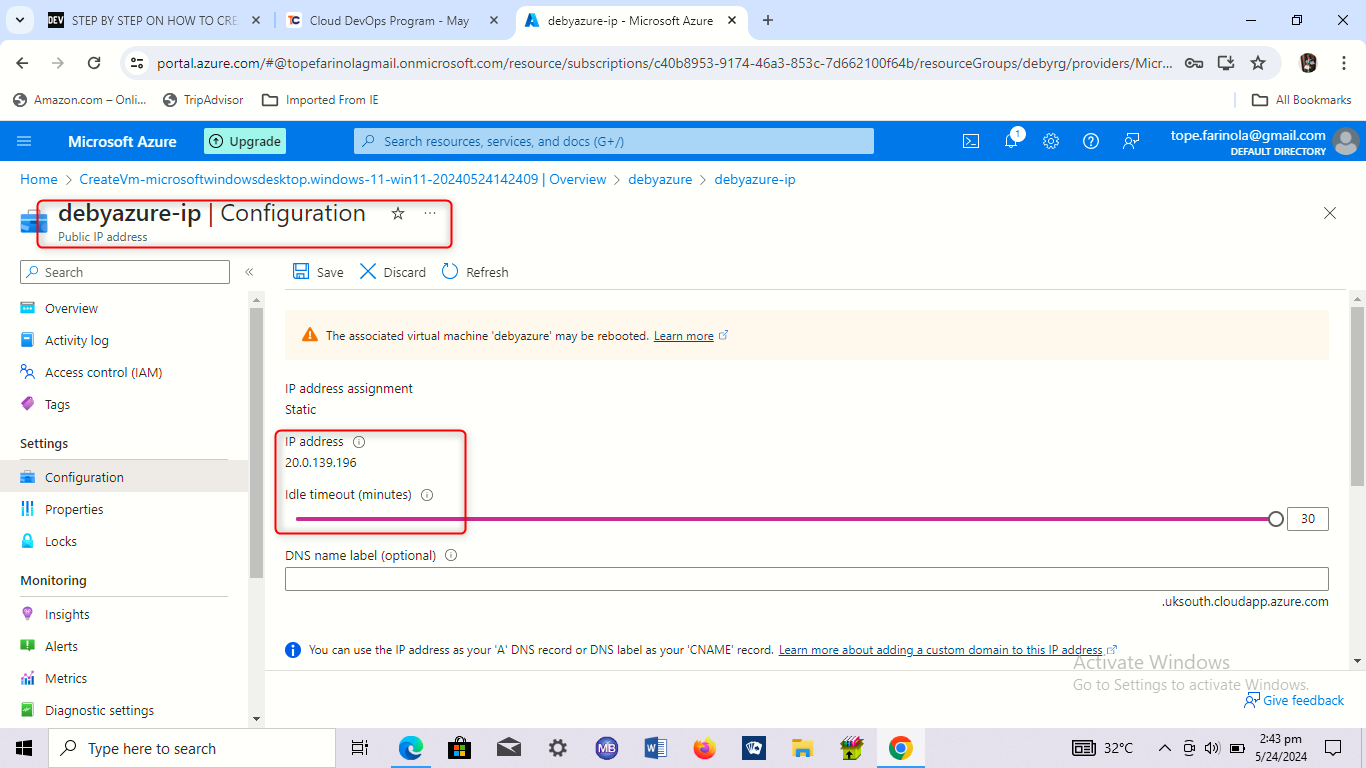Open the Chrome menu three dots
The image size is (1366, 768).
[1343, 63]
